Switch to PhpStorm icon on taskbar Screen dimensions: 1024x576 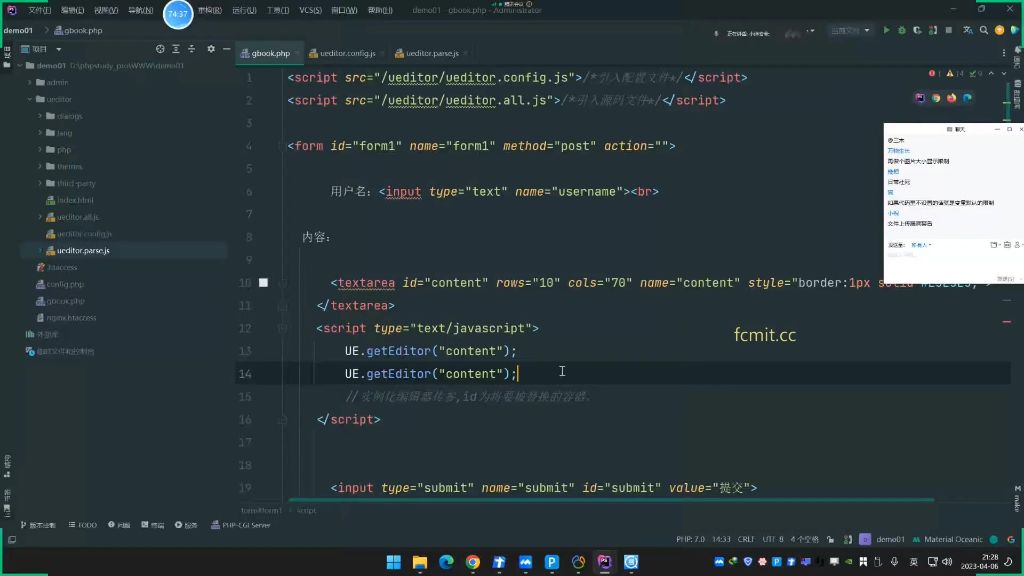pyautogui.click(x=605, y=562)
